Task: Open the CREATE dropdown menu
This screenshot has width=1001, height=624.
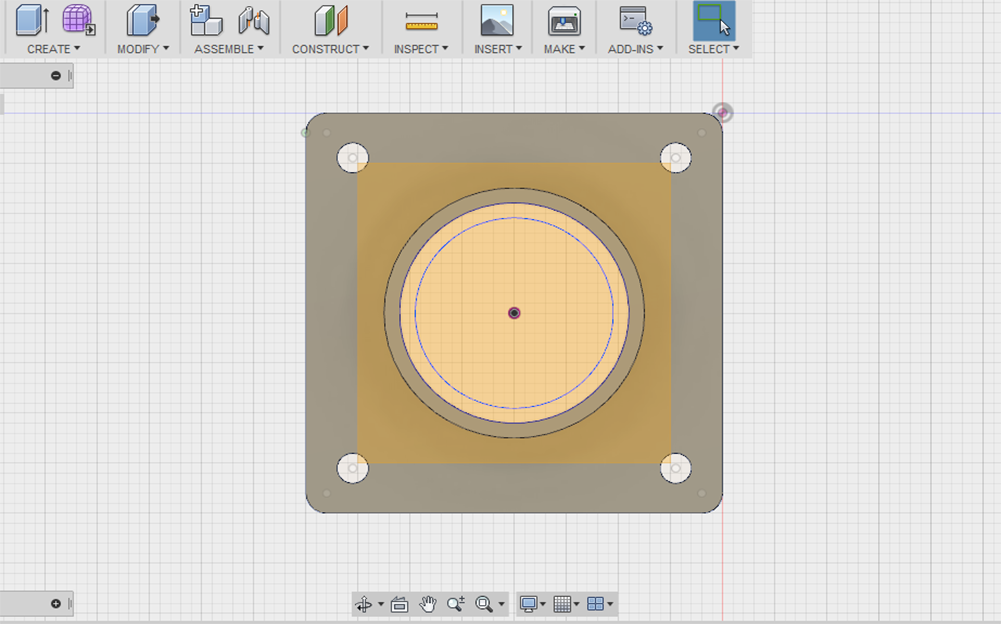Action: 53,49
